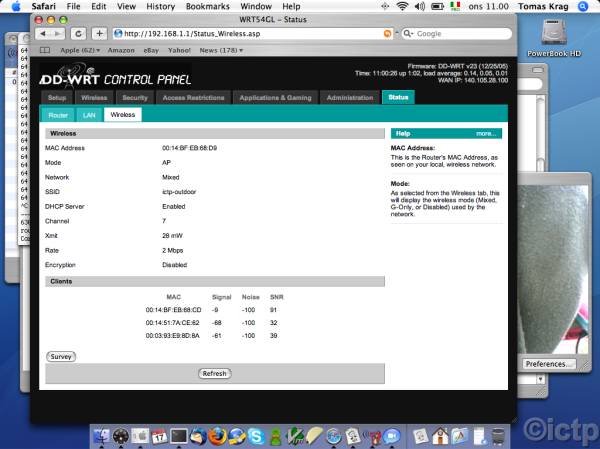Click the Refresh button
The image size is (600, 449).
(214, 373)
